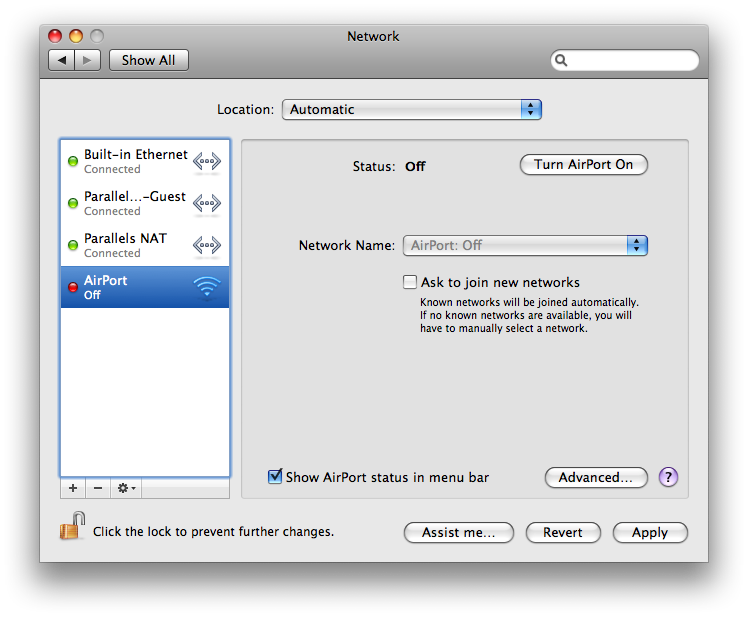This screenshot has width=748, height=617.
Task: Enable Ask to join new networks
Action: pyautogui.click(x=410, y=282)
